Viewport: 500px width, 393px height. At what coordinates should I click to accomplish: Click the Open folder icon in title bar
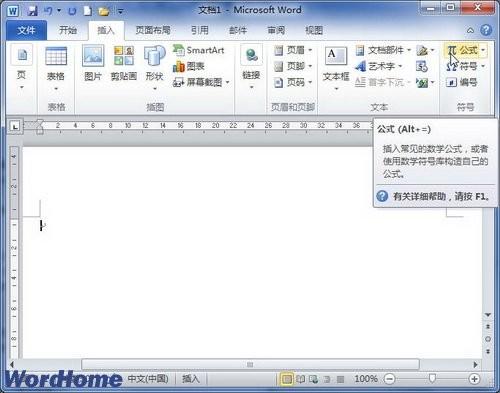[x=104, y=11]
